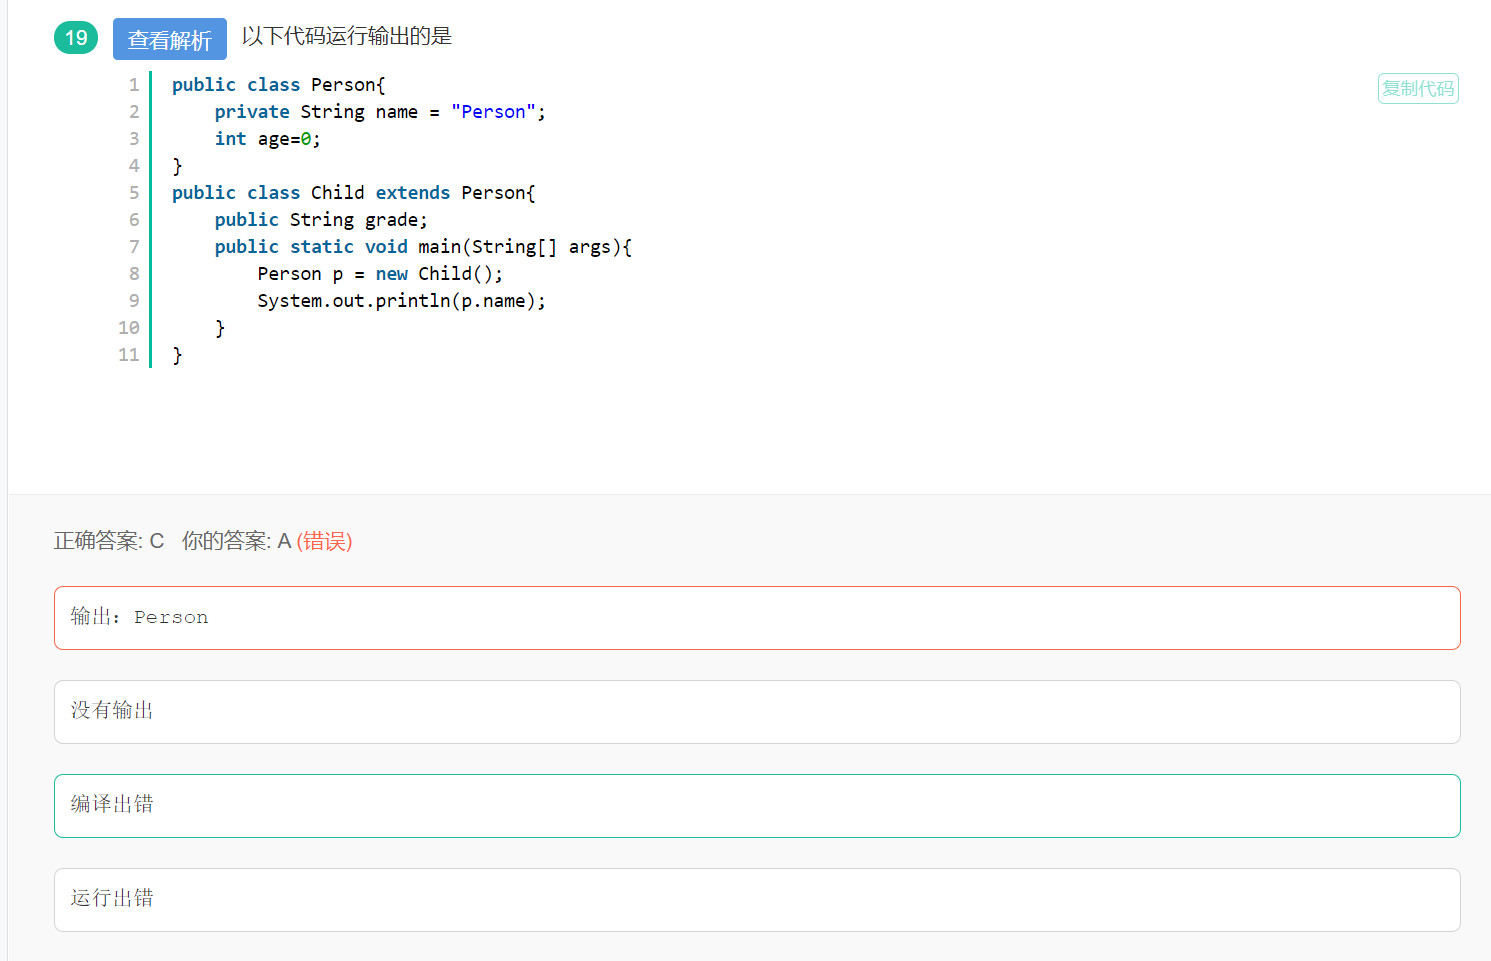The height and width of the screenshot is (961, 1491).
Task: Select the answer option 输出: Person
Action: [757, 618]
